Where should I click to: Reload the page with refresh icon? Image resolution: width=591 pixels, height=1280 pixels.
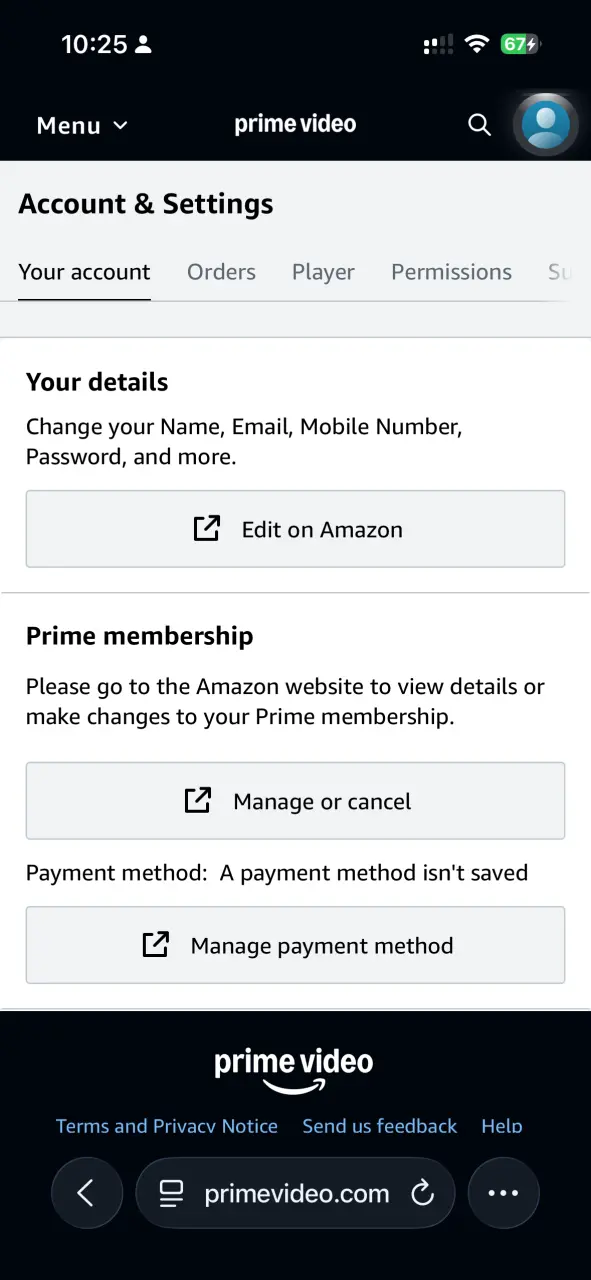click(422, 1193)
